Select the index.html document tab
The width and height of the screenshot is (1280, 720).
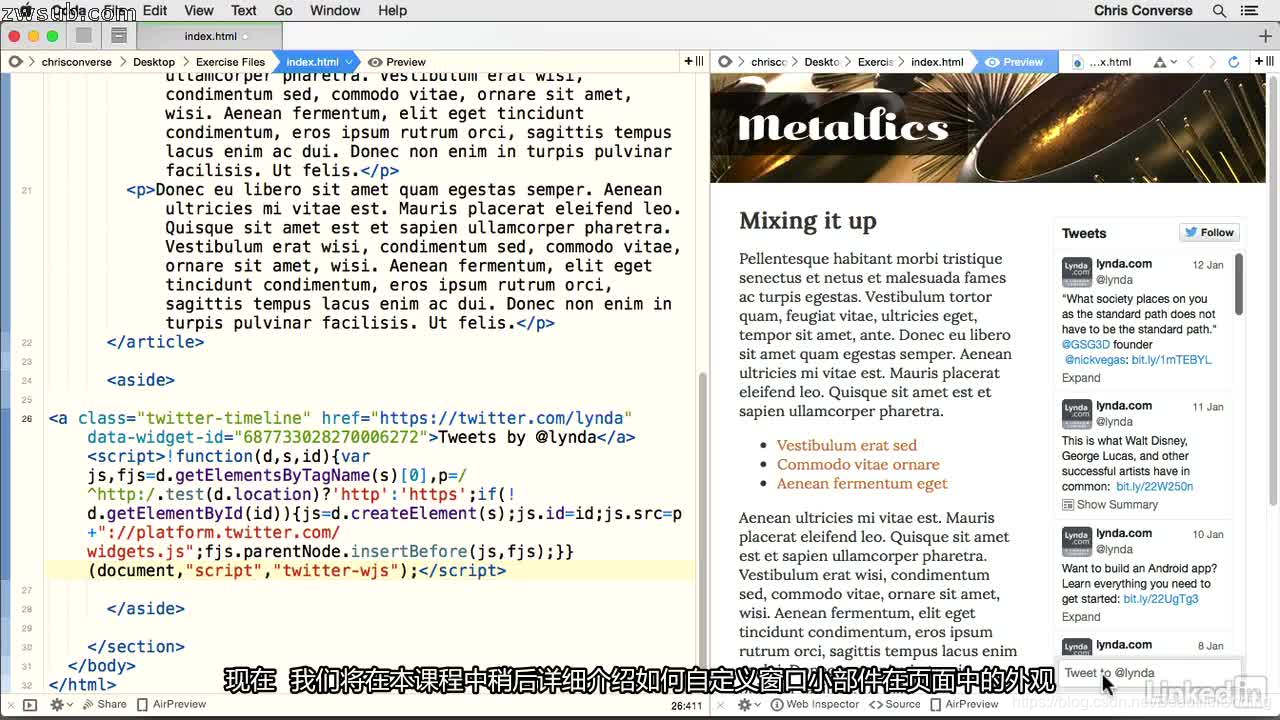pos(210,36)
